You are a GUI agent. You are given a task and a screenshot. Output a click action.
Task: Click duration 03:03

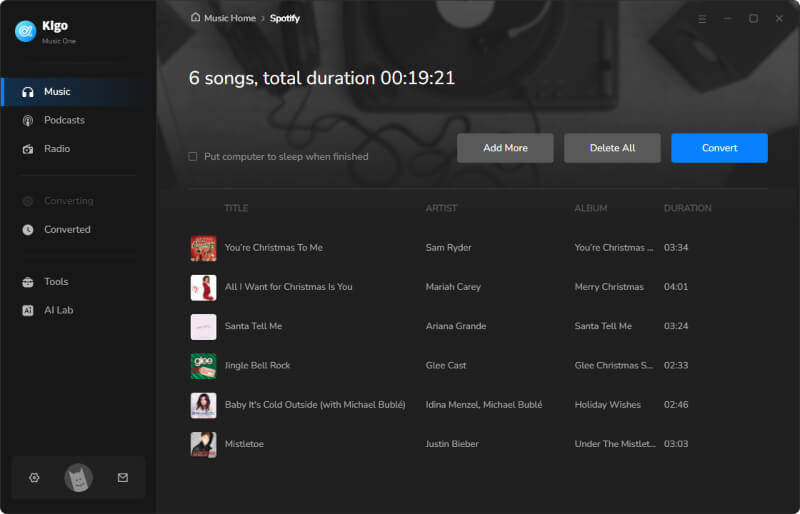676,444
